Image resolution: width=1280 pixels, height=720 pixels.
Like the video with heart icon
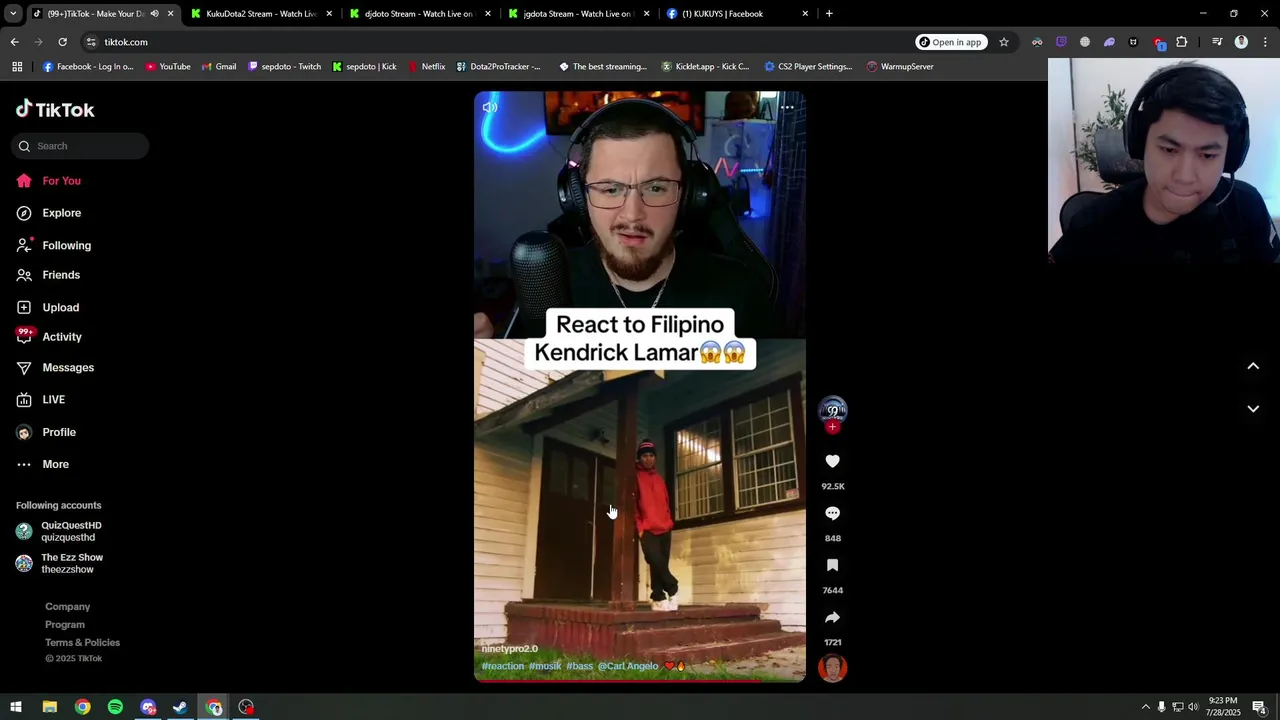(x=832, y=461)
